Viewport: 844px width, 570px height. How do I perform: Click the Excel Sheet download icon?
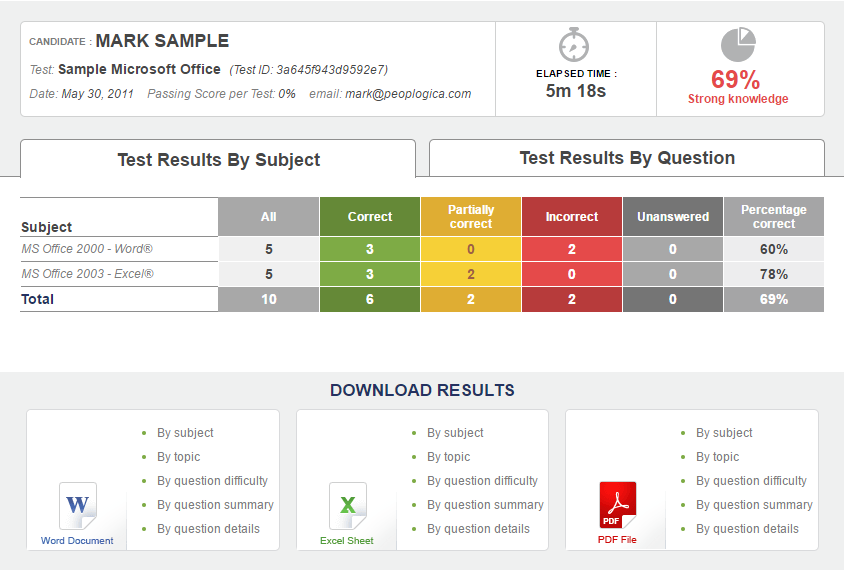click(x=348, y=505)
